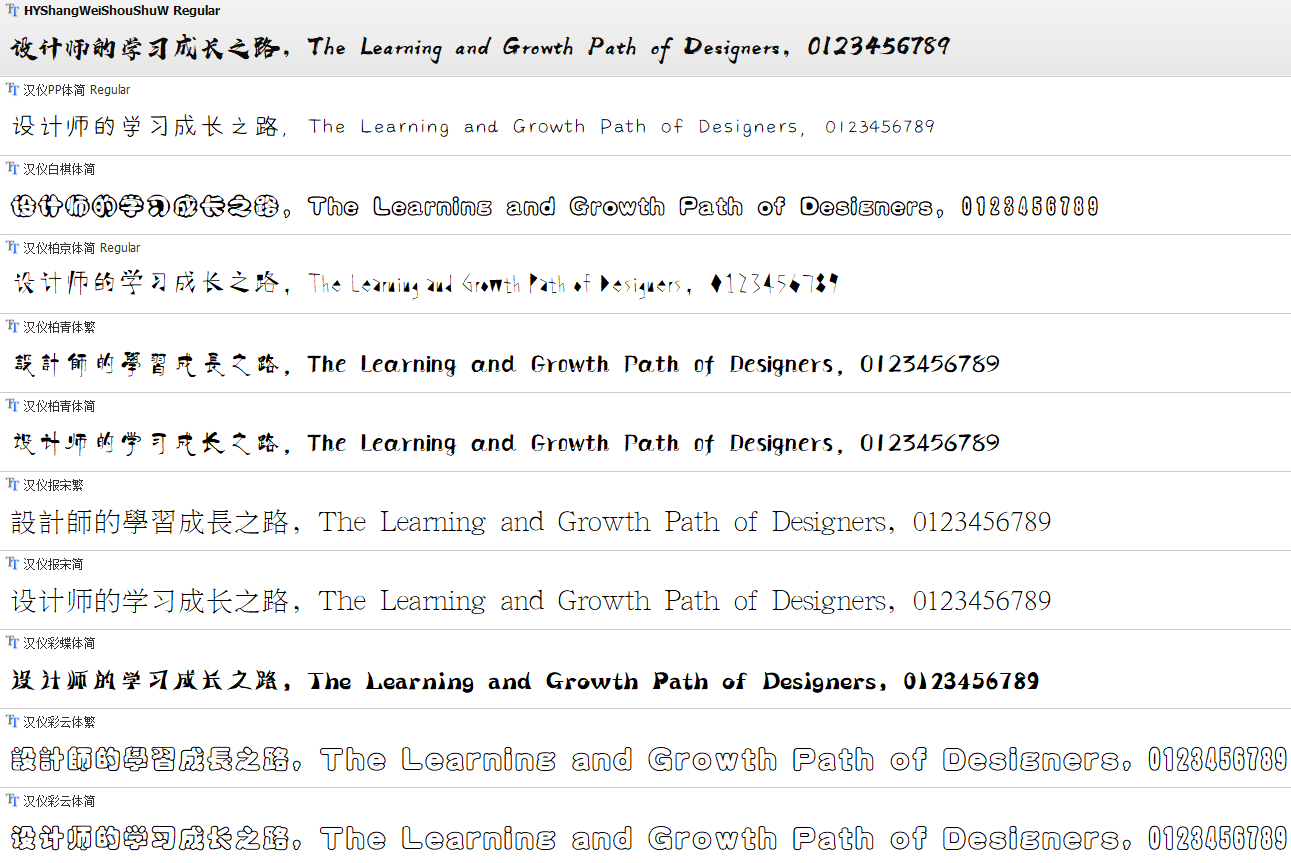This screenshot has width=1291, height=863.
Task: Click the TT icon beside 汉仪报宋繁
Action: tap(12, 485)
